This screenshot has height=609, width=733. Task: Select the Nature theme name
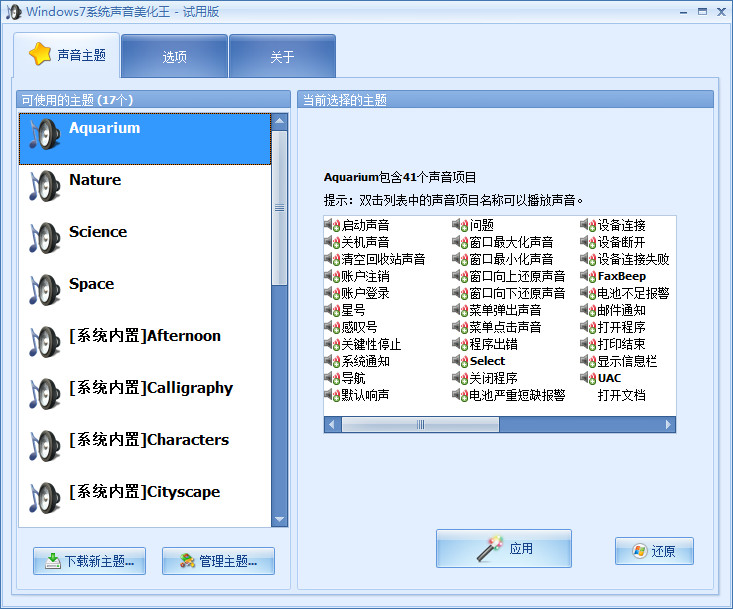pos(95,180)
